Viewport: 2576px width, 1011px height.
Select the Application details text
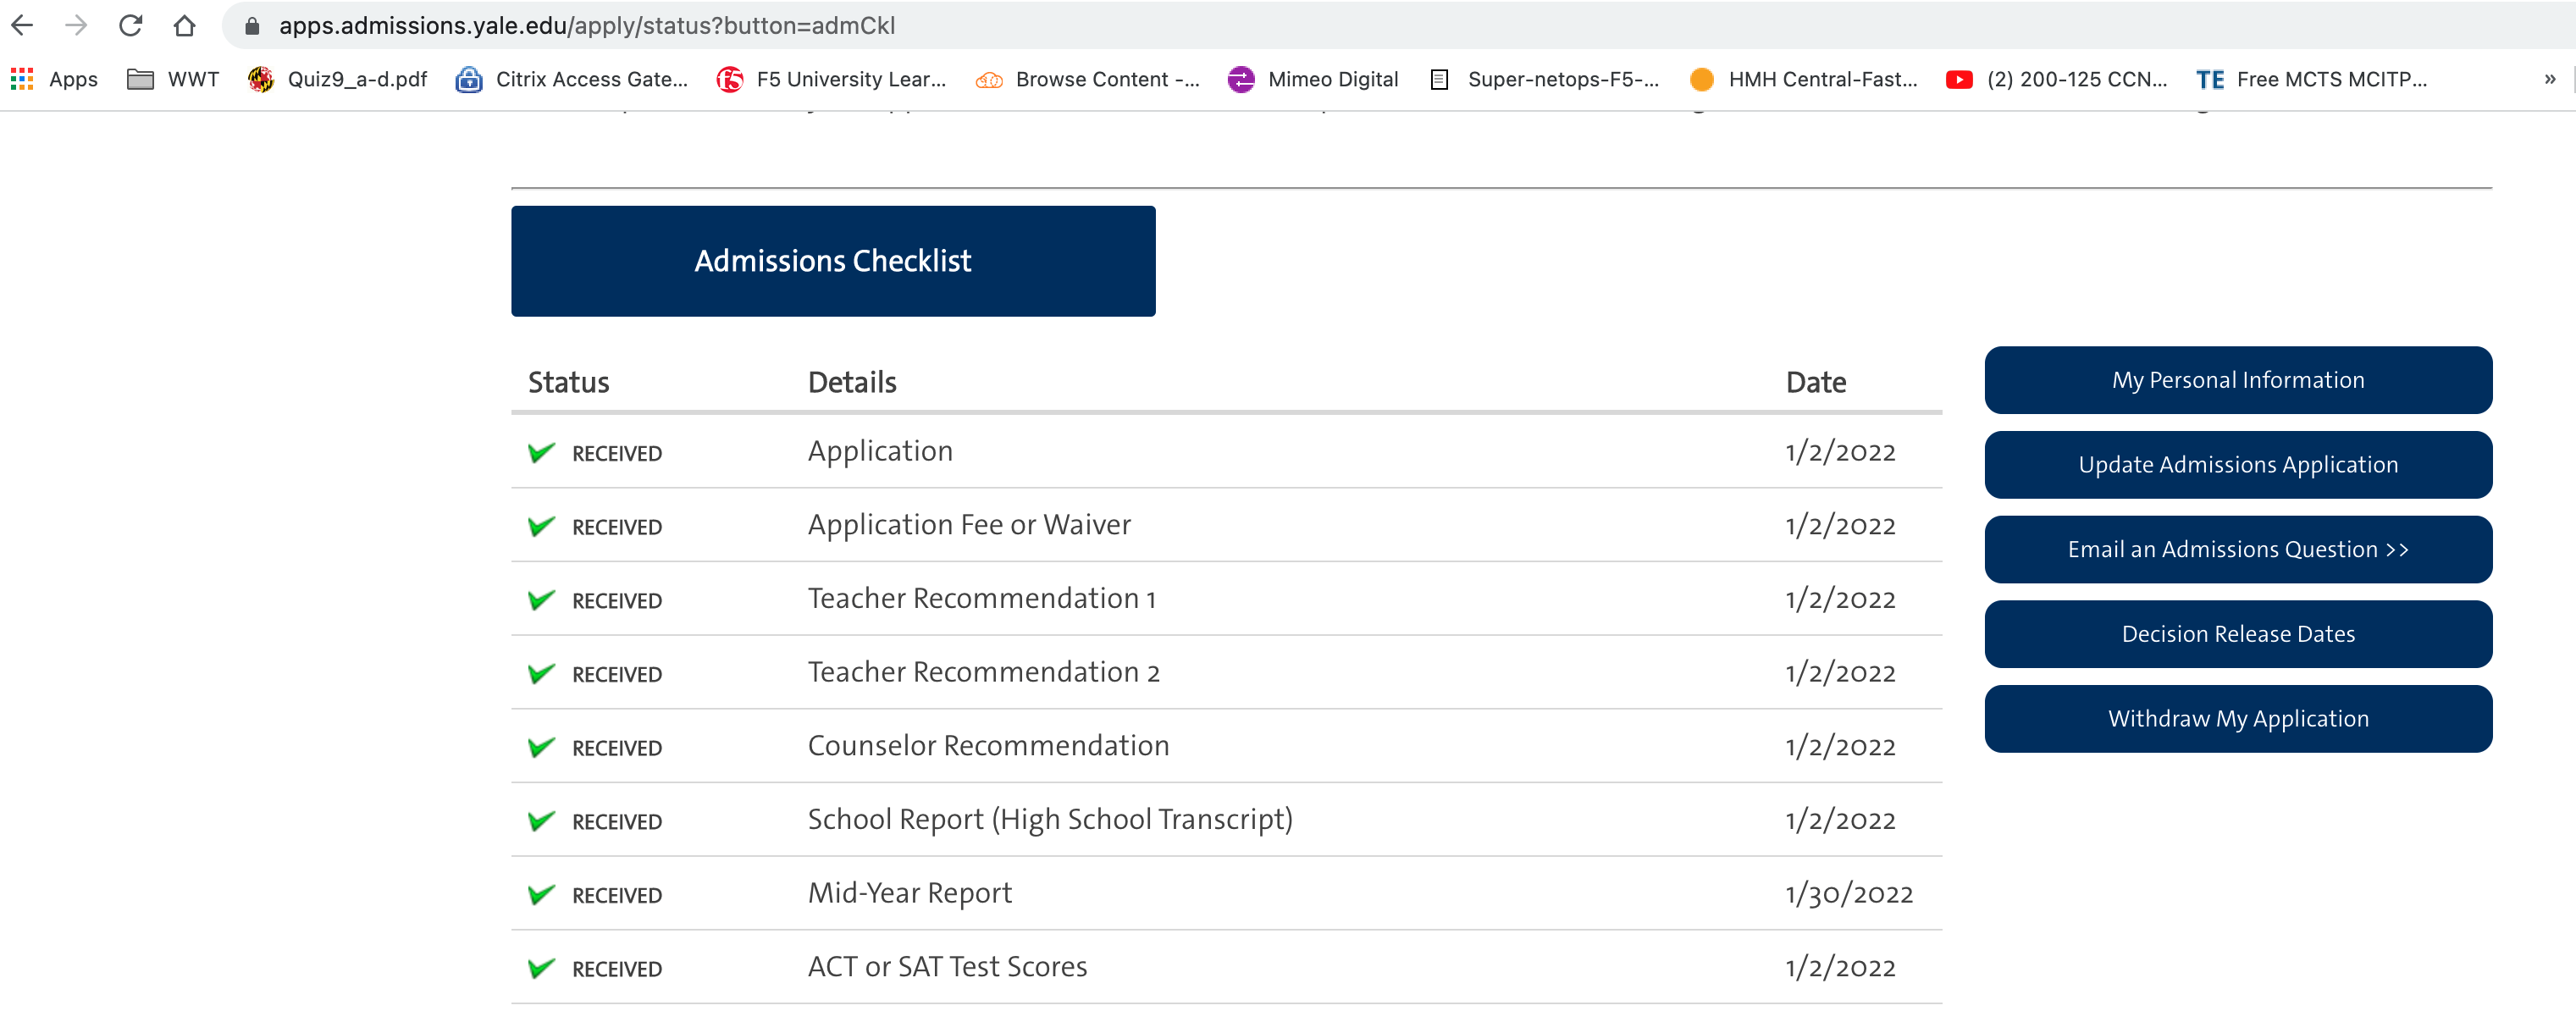(880, 452)
